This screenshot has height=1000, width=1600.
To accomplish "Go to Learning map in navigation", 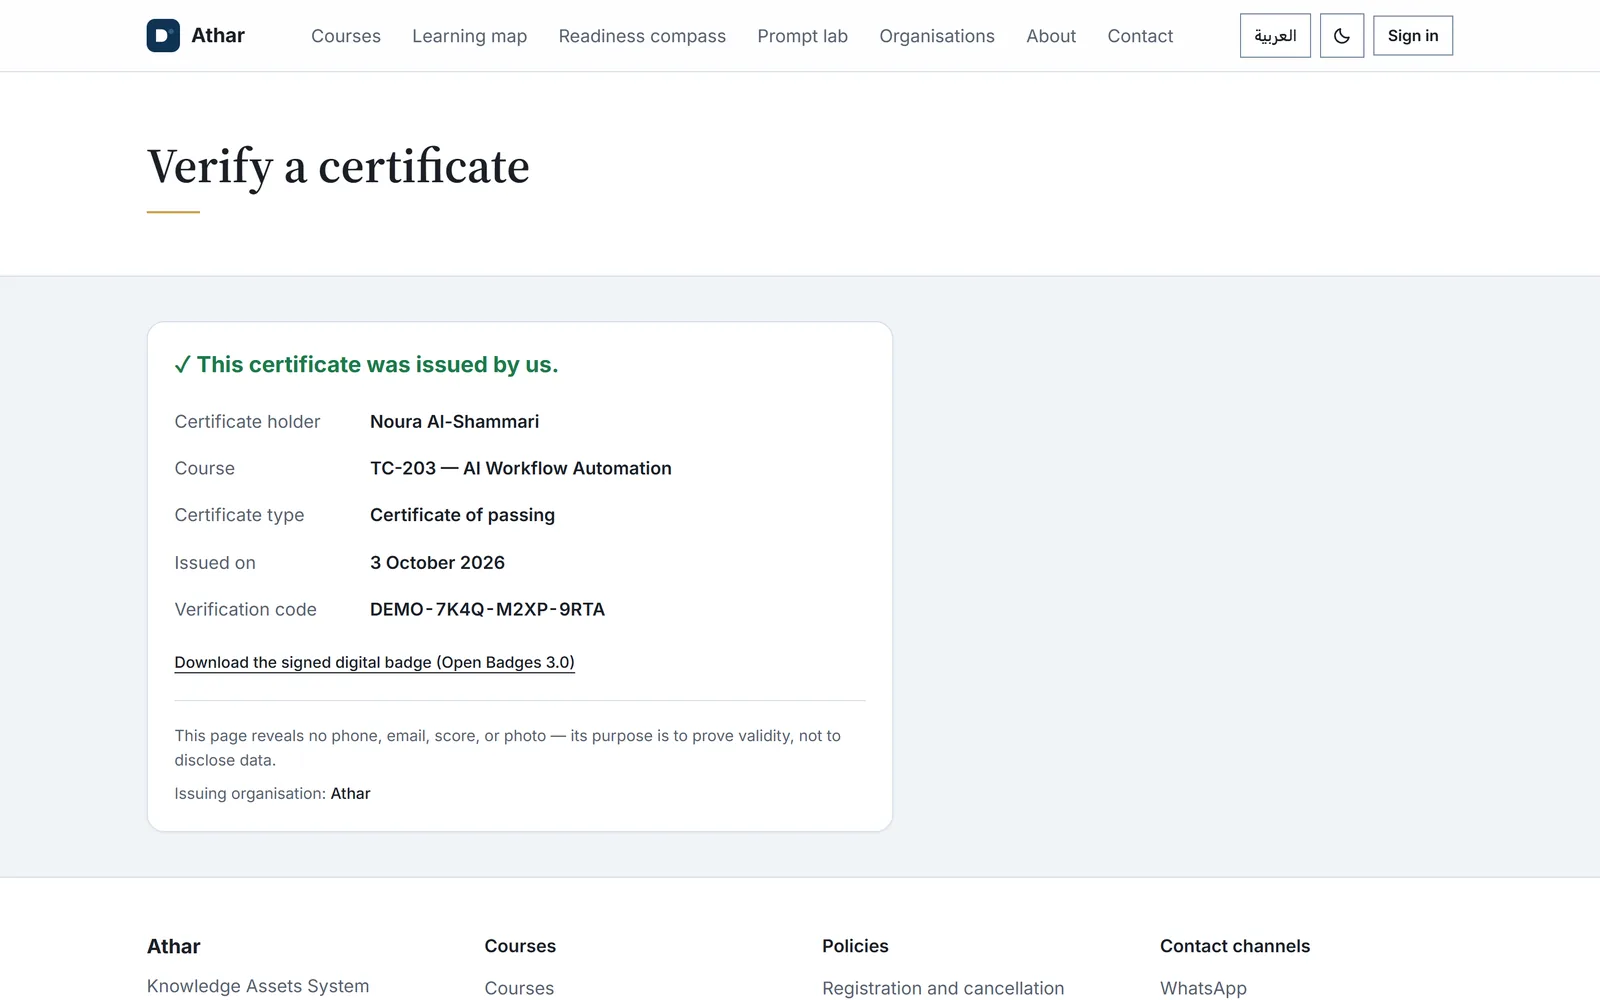I will 470,36.
